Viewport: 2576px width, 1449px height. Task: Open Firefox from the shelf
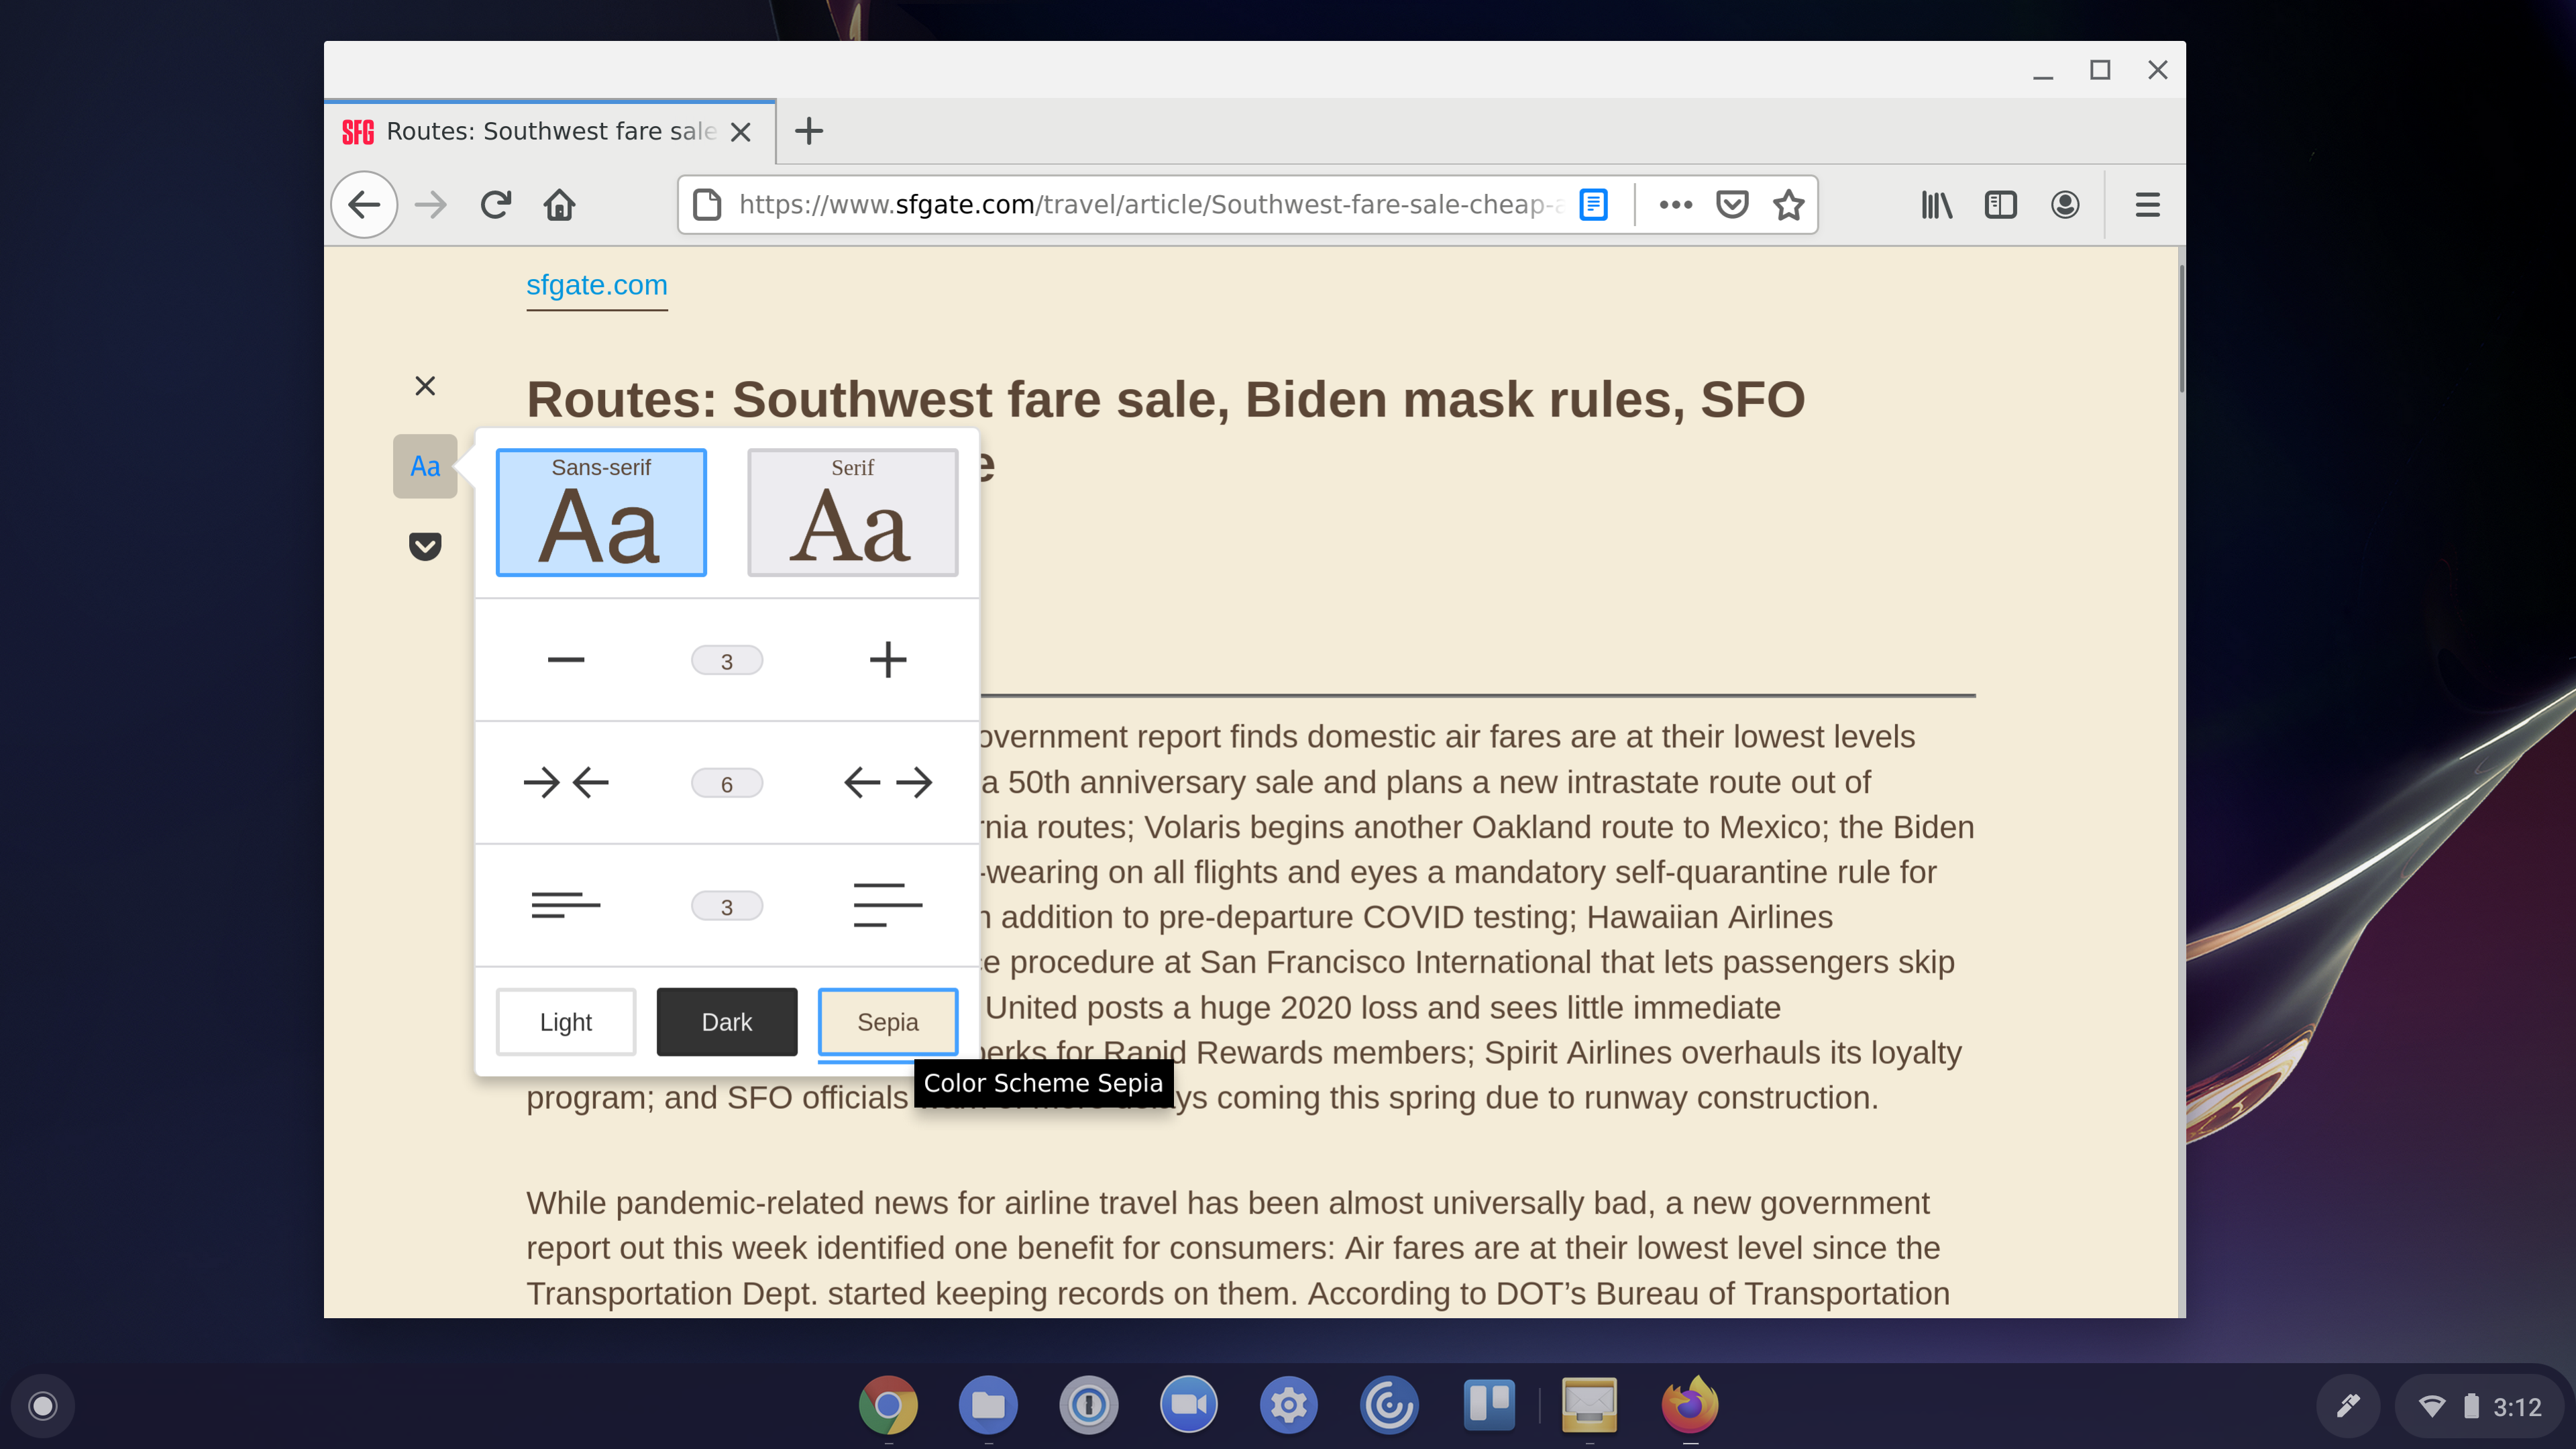[1690, 1405]
